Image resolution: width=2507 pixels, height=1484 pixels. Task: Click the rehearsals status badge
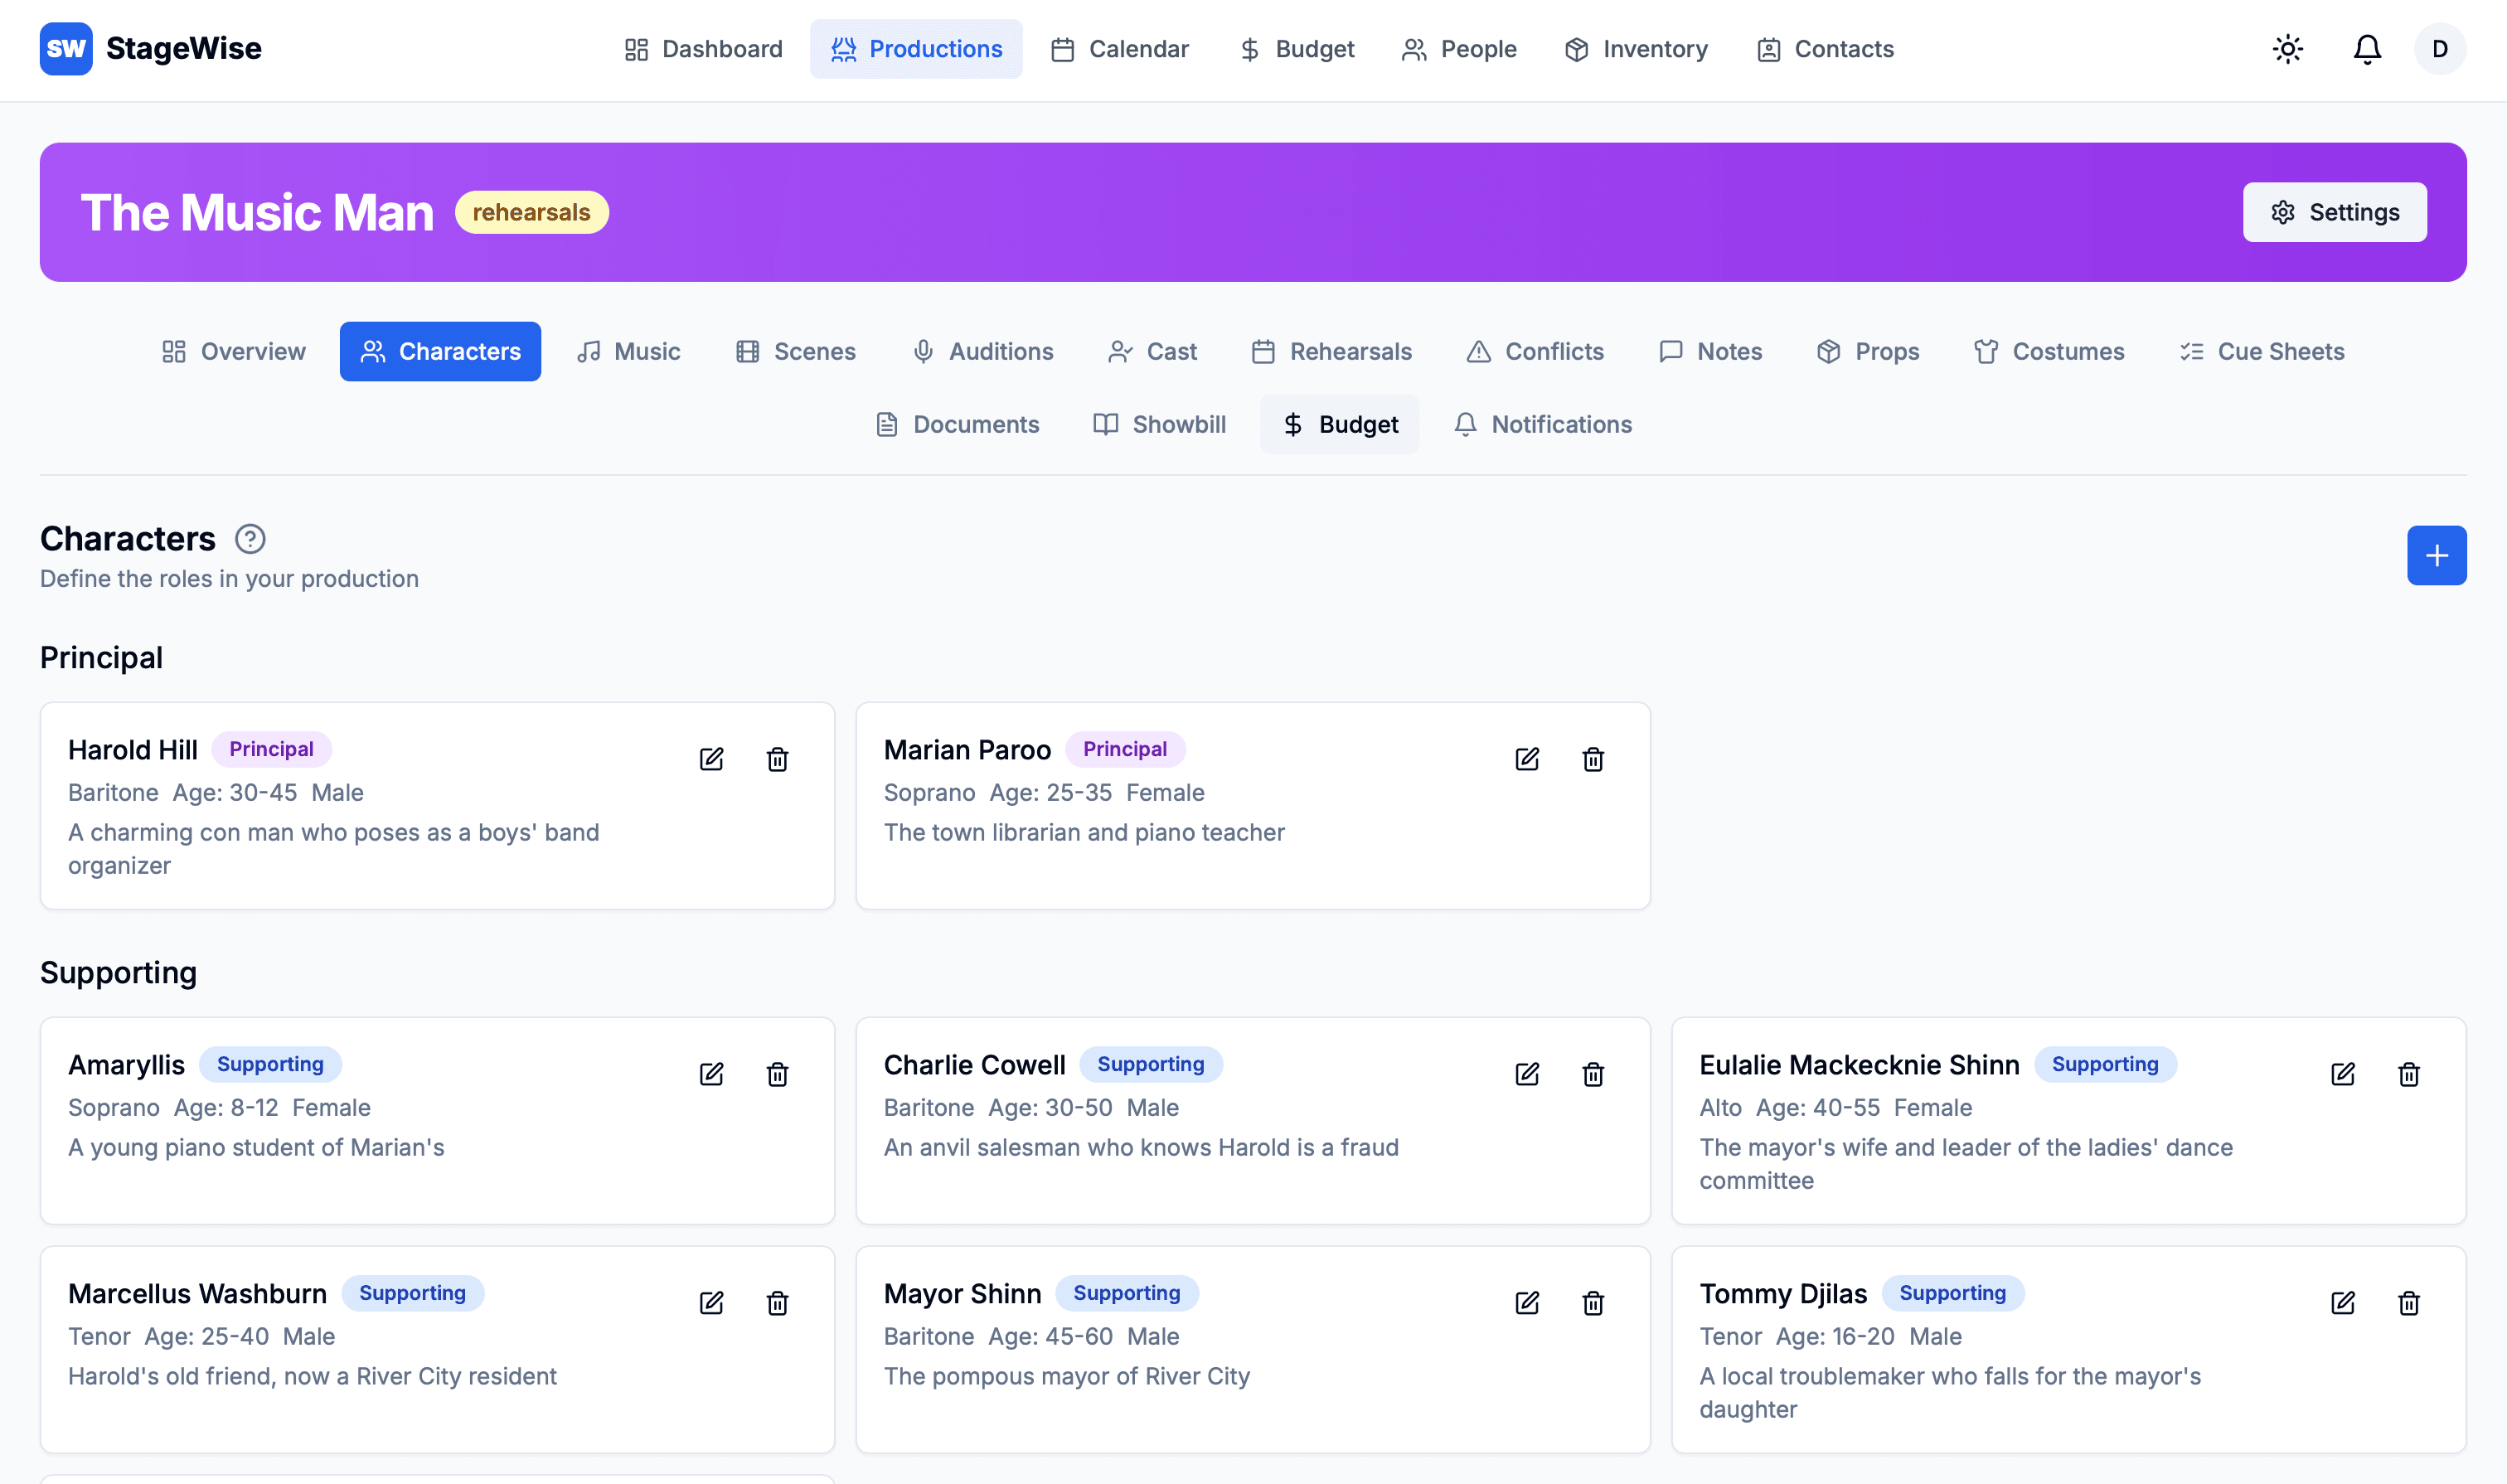click(x=531, y=212)
